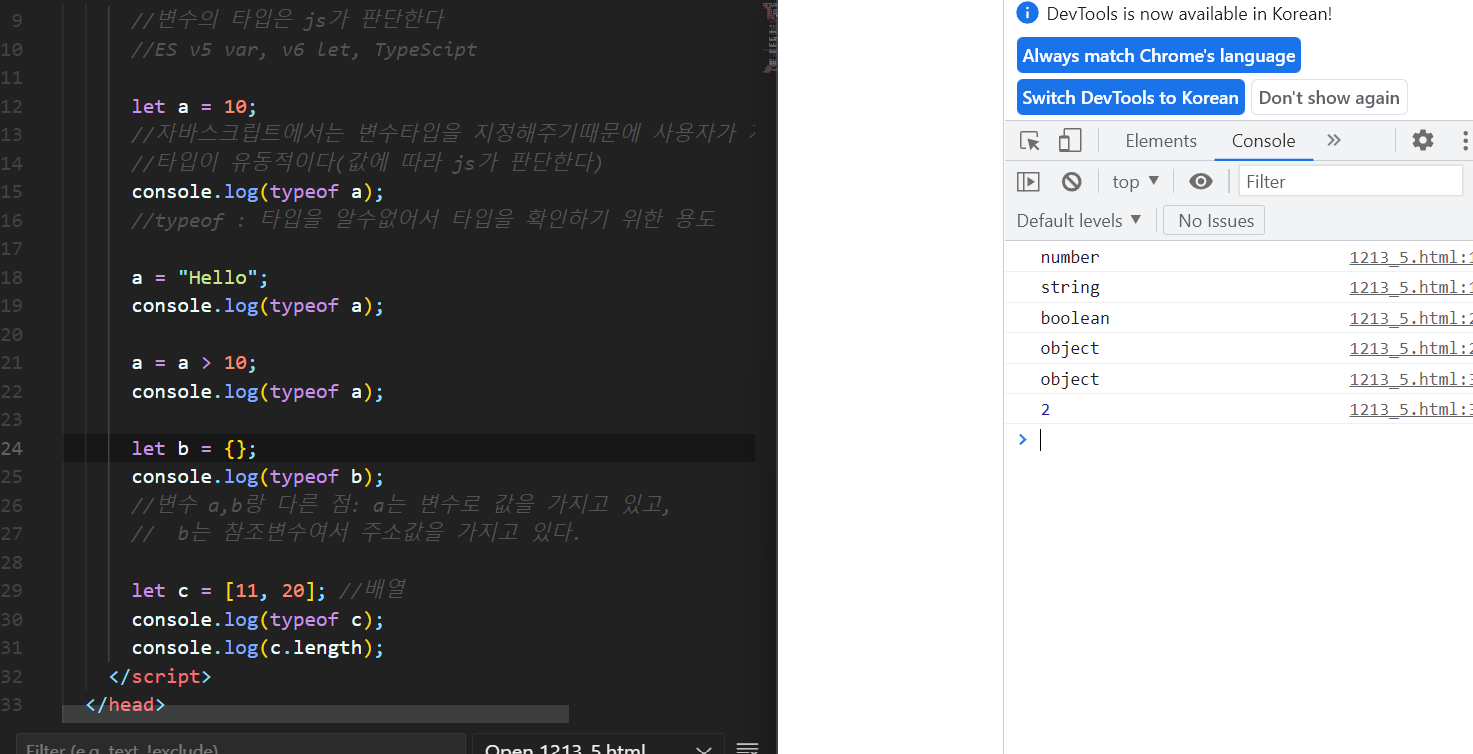
Task: Click Don't show again button
Action: [x=1329, y=98]
